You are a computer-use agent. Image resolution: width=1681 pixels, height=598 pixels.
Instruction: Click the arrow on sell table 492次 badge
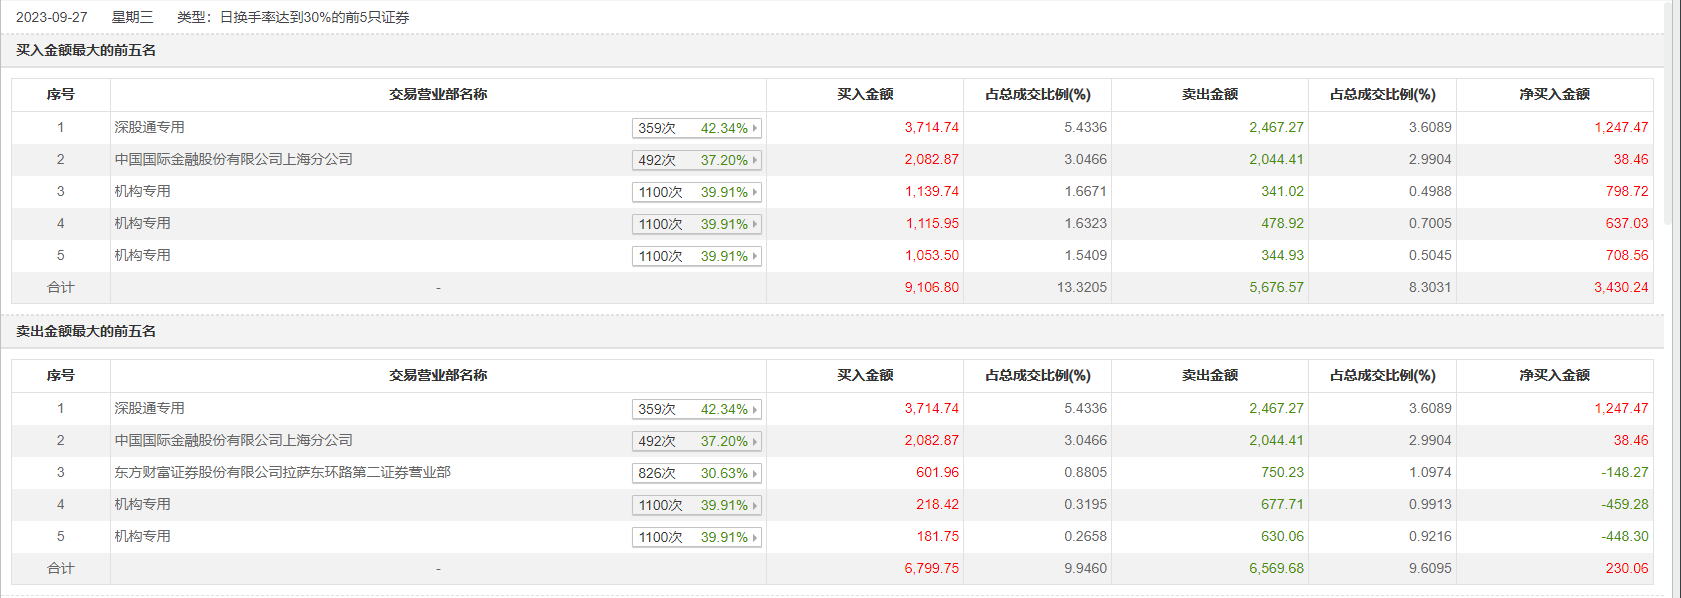(755, 441)
